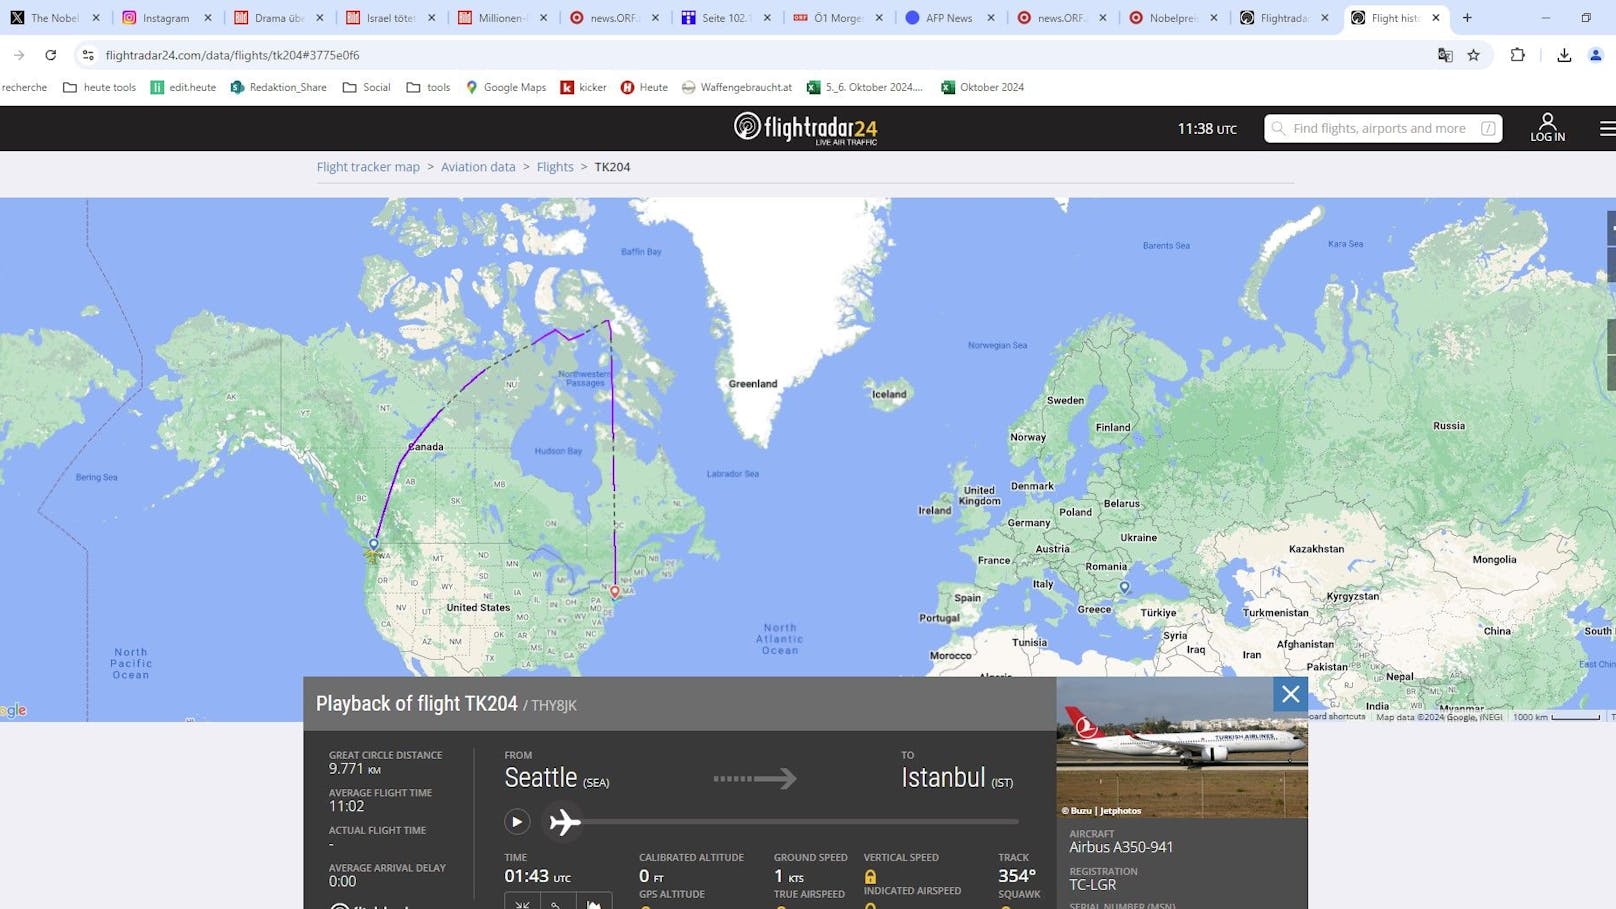The image size is (1616, 909).
Task: Open the browser extensions puzzle icon
Action: pos(1518,55)
